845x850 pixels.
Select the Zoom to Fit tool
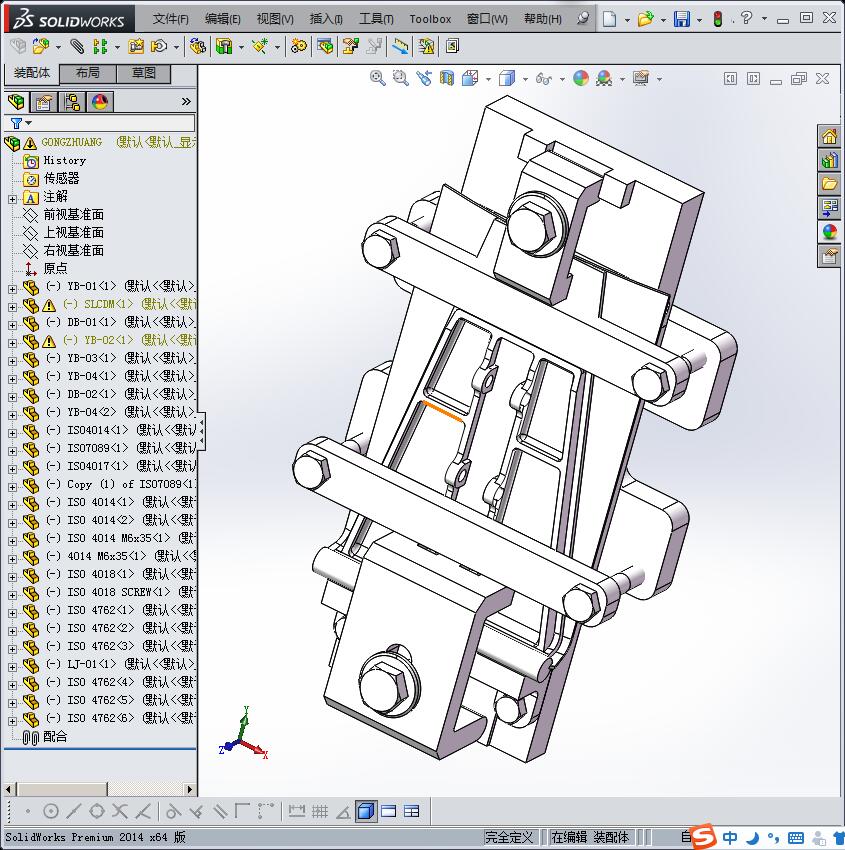(378, 78)
